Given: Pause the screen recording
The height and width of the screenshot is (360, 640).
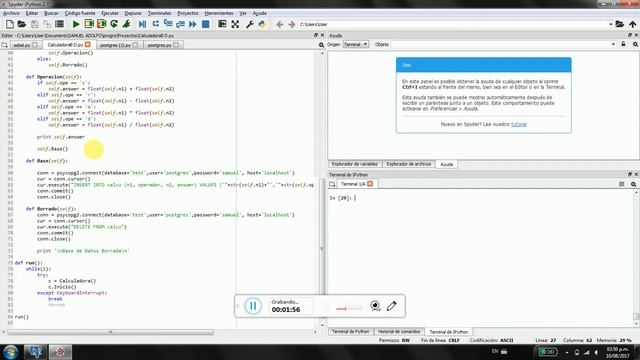Looking at the screenshot, I should tap(253, 306).
